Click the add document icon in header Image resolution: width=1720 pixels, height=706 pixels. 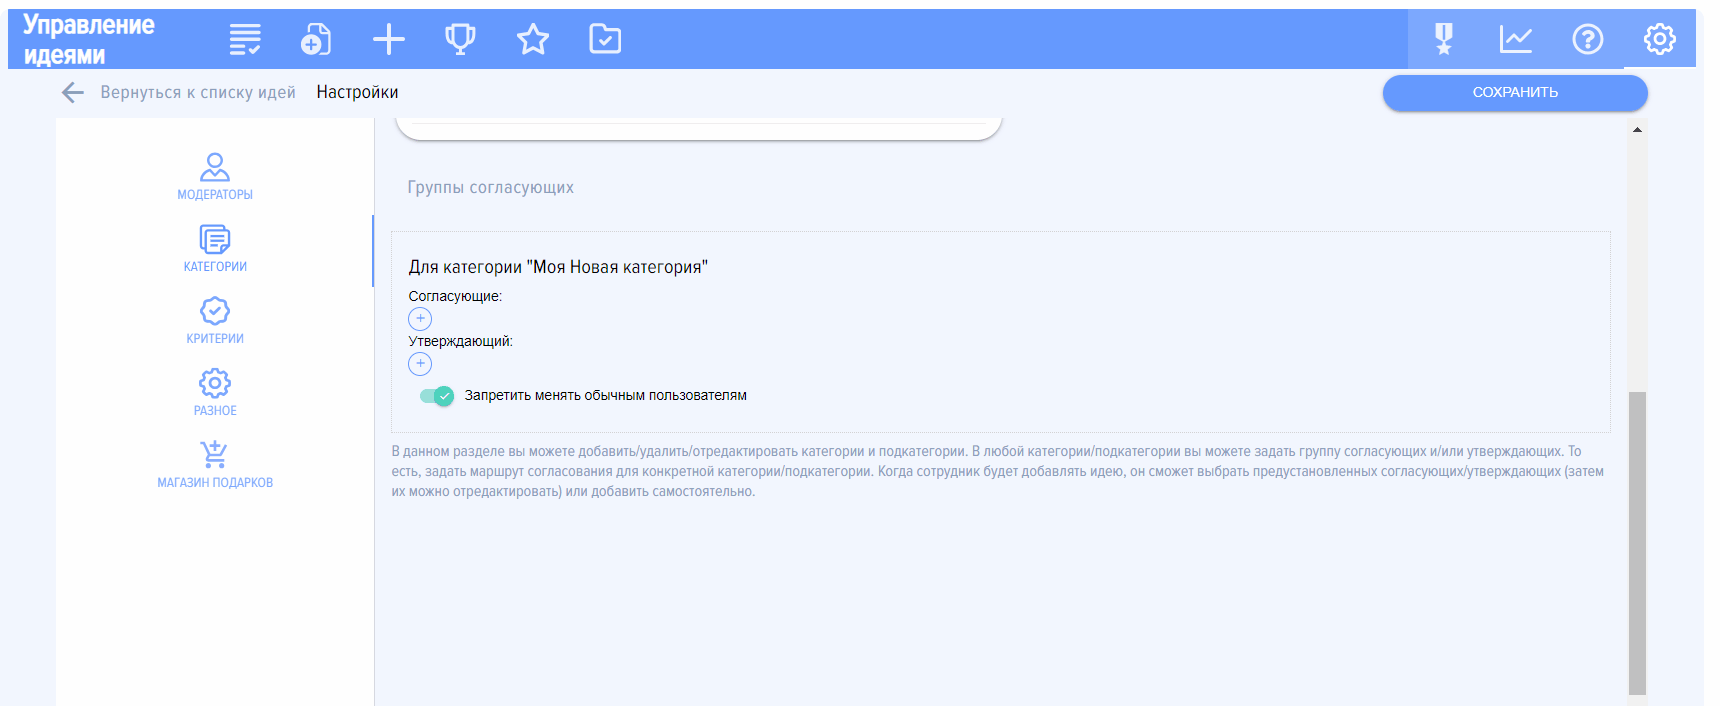click(x=316, y=39)
